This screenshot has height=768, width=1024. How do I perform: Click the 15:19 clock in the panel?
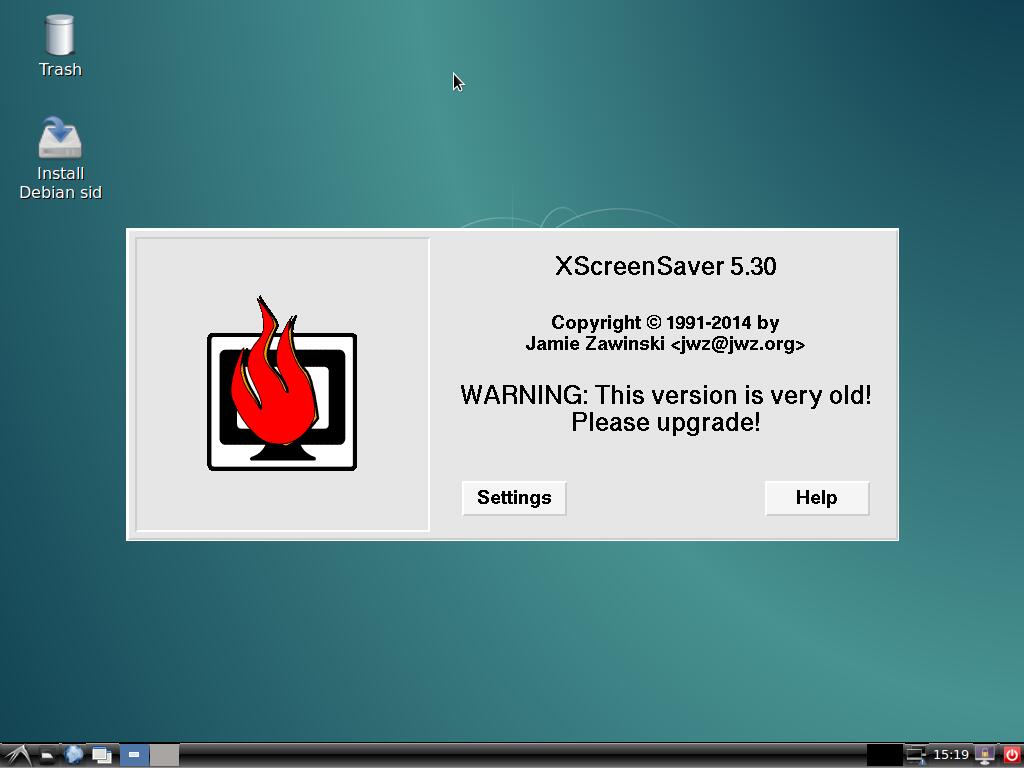tap(951, 755)
